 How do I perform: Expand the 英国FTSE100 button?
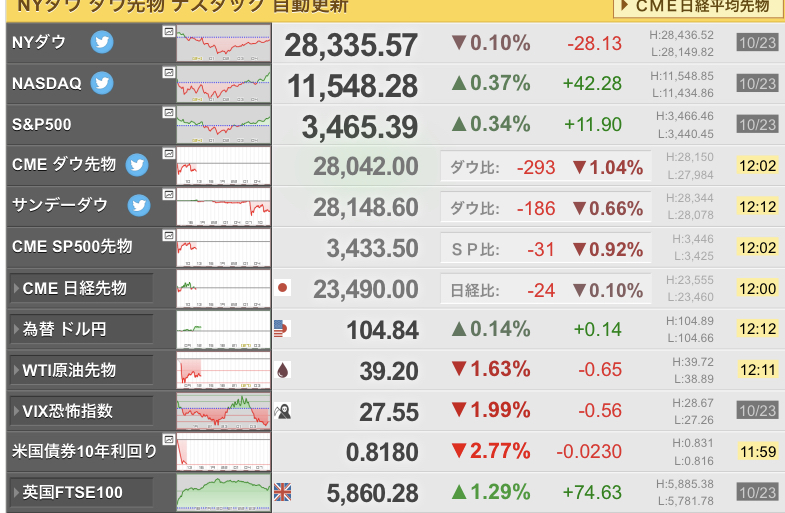[81, 492]
